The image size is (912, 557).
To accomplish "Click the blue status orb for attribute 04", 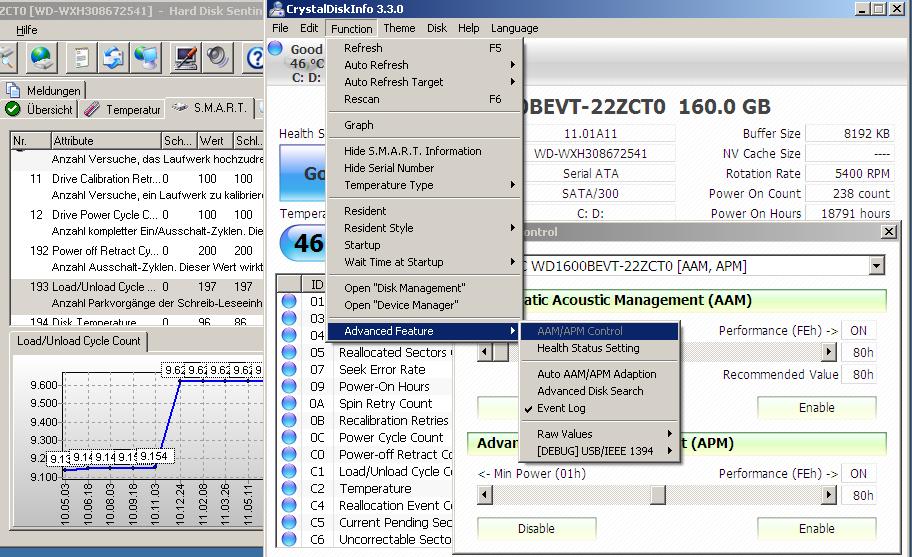I will (x=289, y=335).
